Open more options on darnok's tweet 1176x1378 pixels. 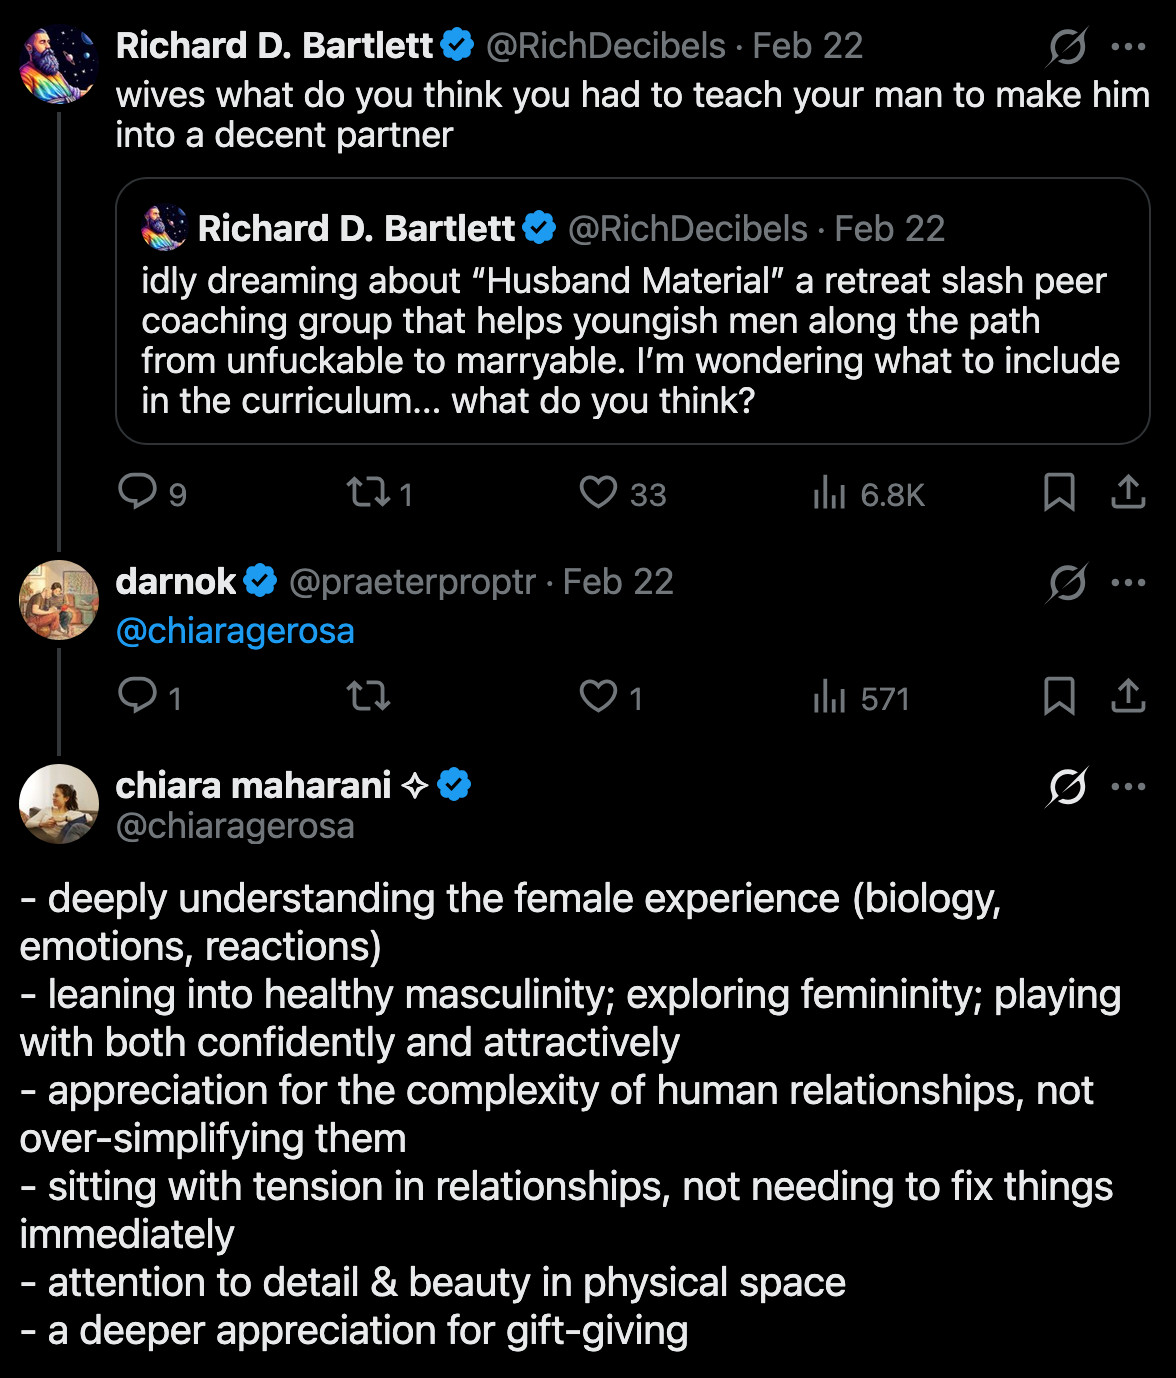[1128, 582]
